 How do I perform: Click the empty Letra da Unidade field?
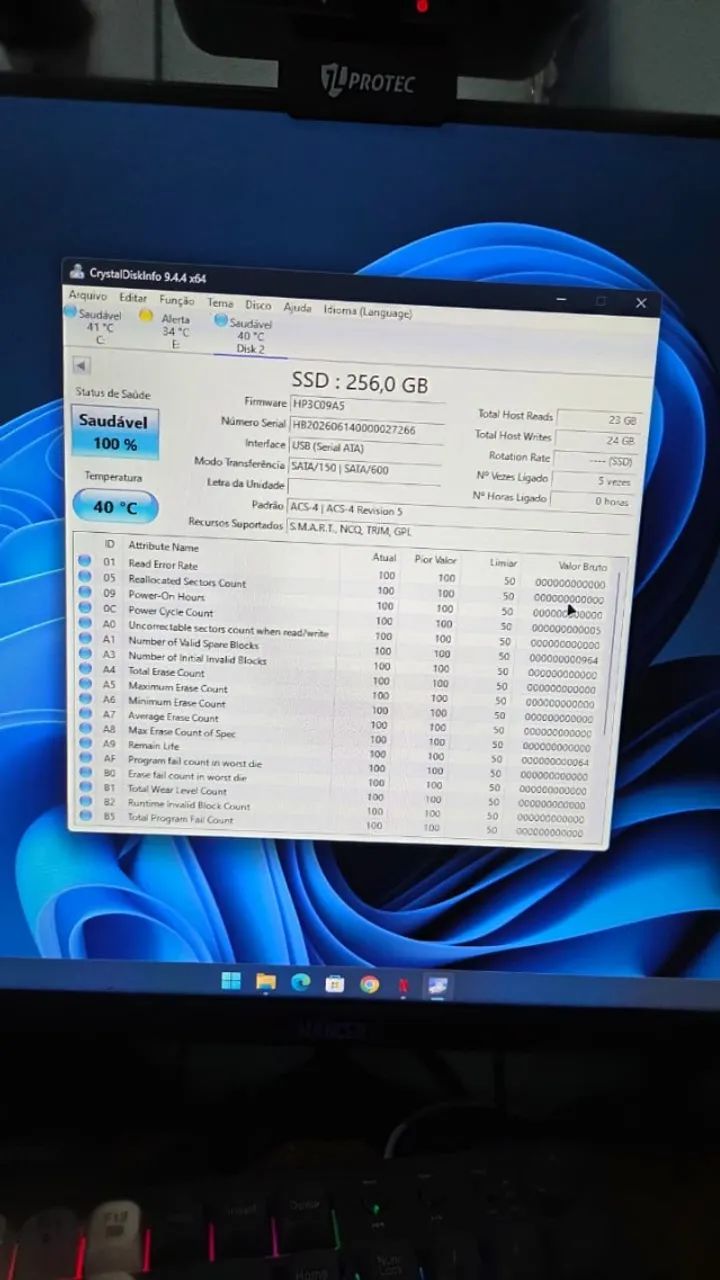(366, 487)
